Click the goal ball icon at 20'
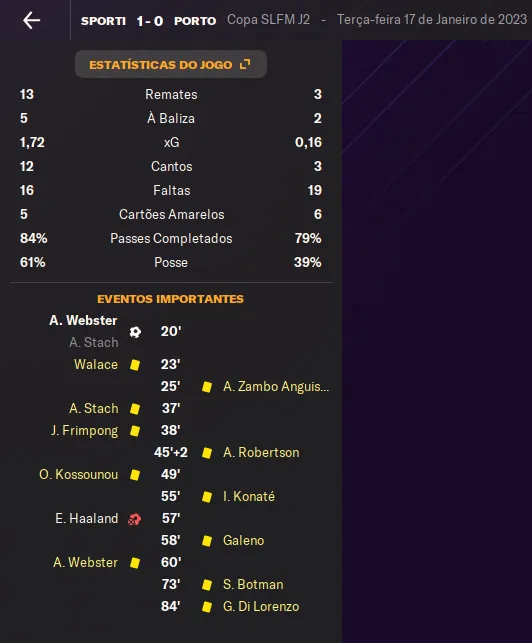Screen dimensions: 532x643 [135, 332]
